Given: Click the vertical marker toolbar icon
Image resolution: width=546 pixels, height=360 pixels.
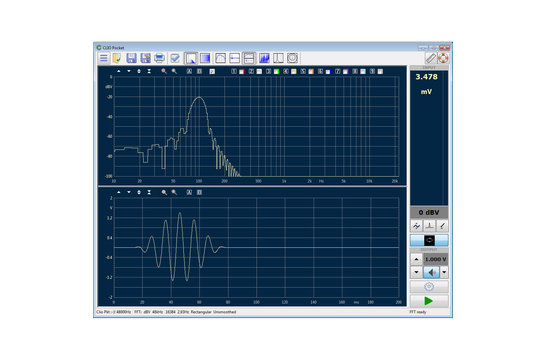Looking at the screenshot, I should [278, 58].
